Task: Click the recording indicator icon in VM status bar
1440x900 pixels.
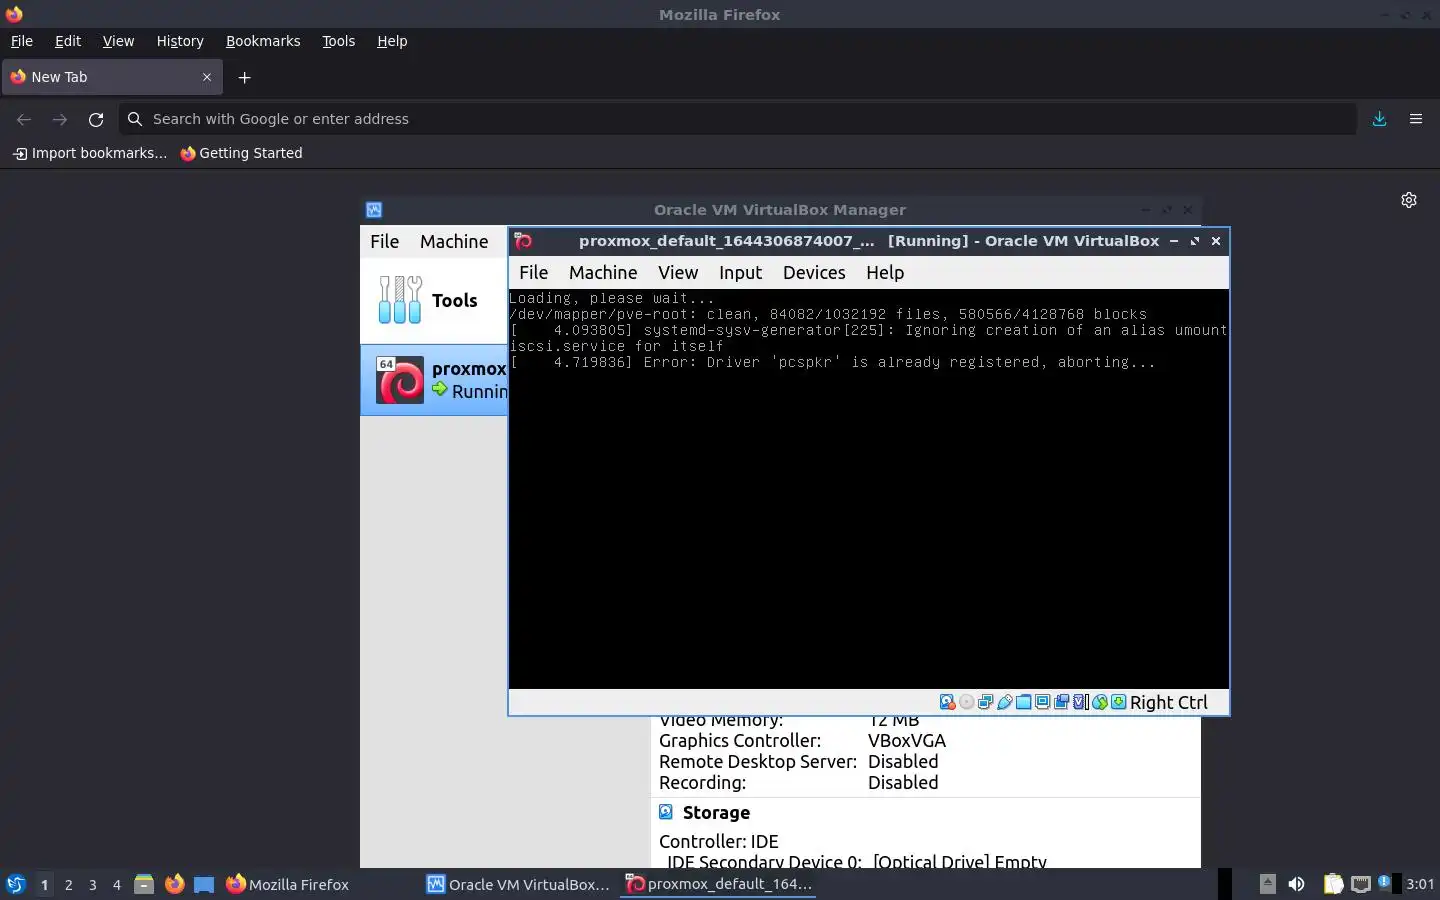Action: [x=1062, y=702]
